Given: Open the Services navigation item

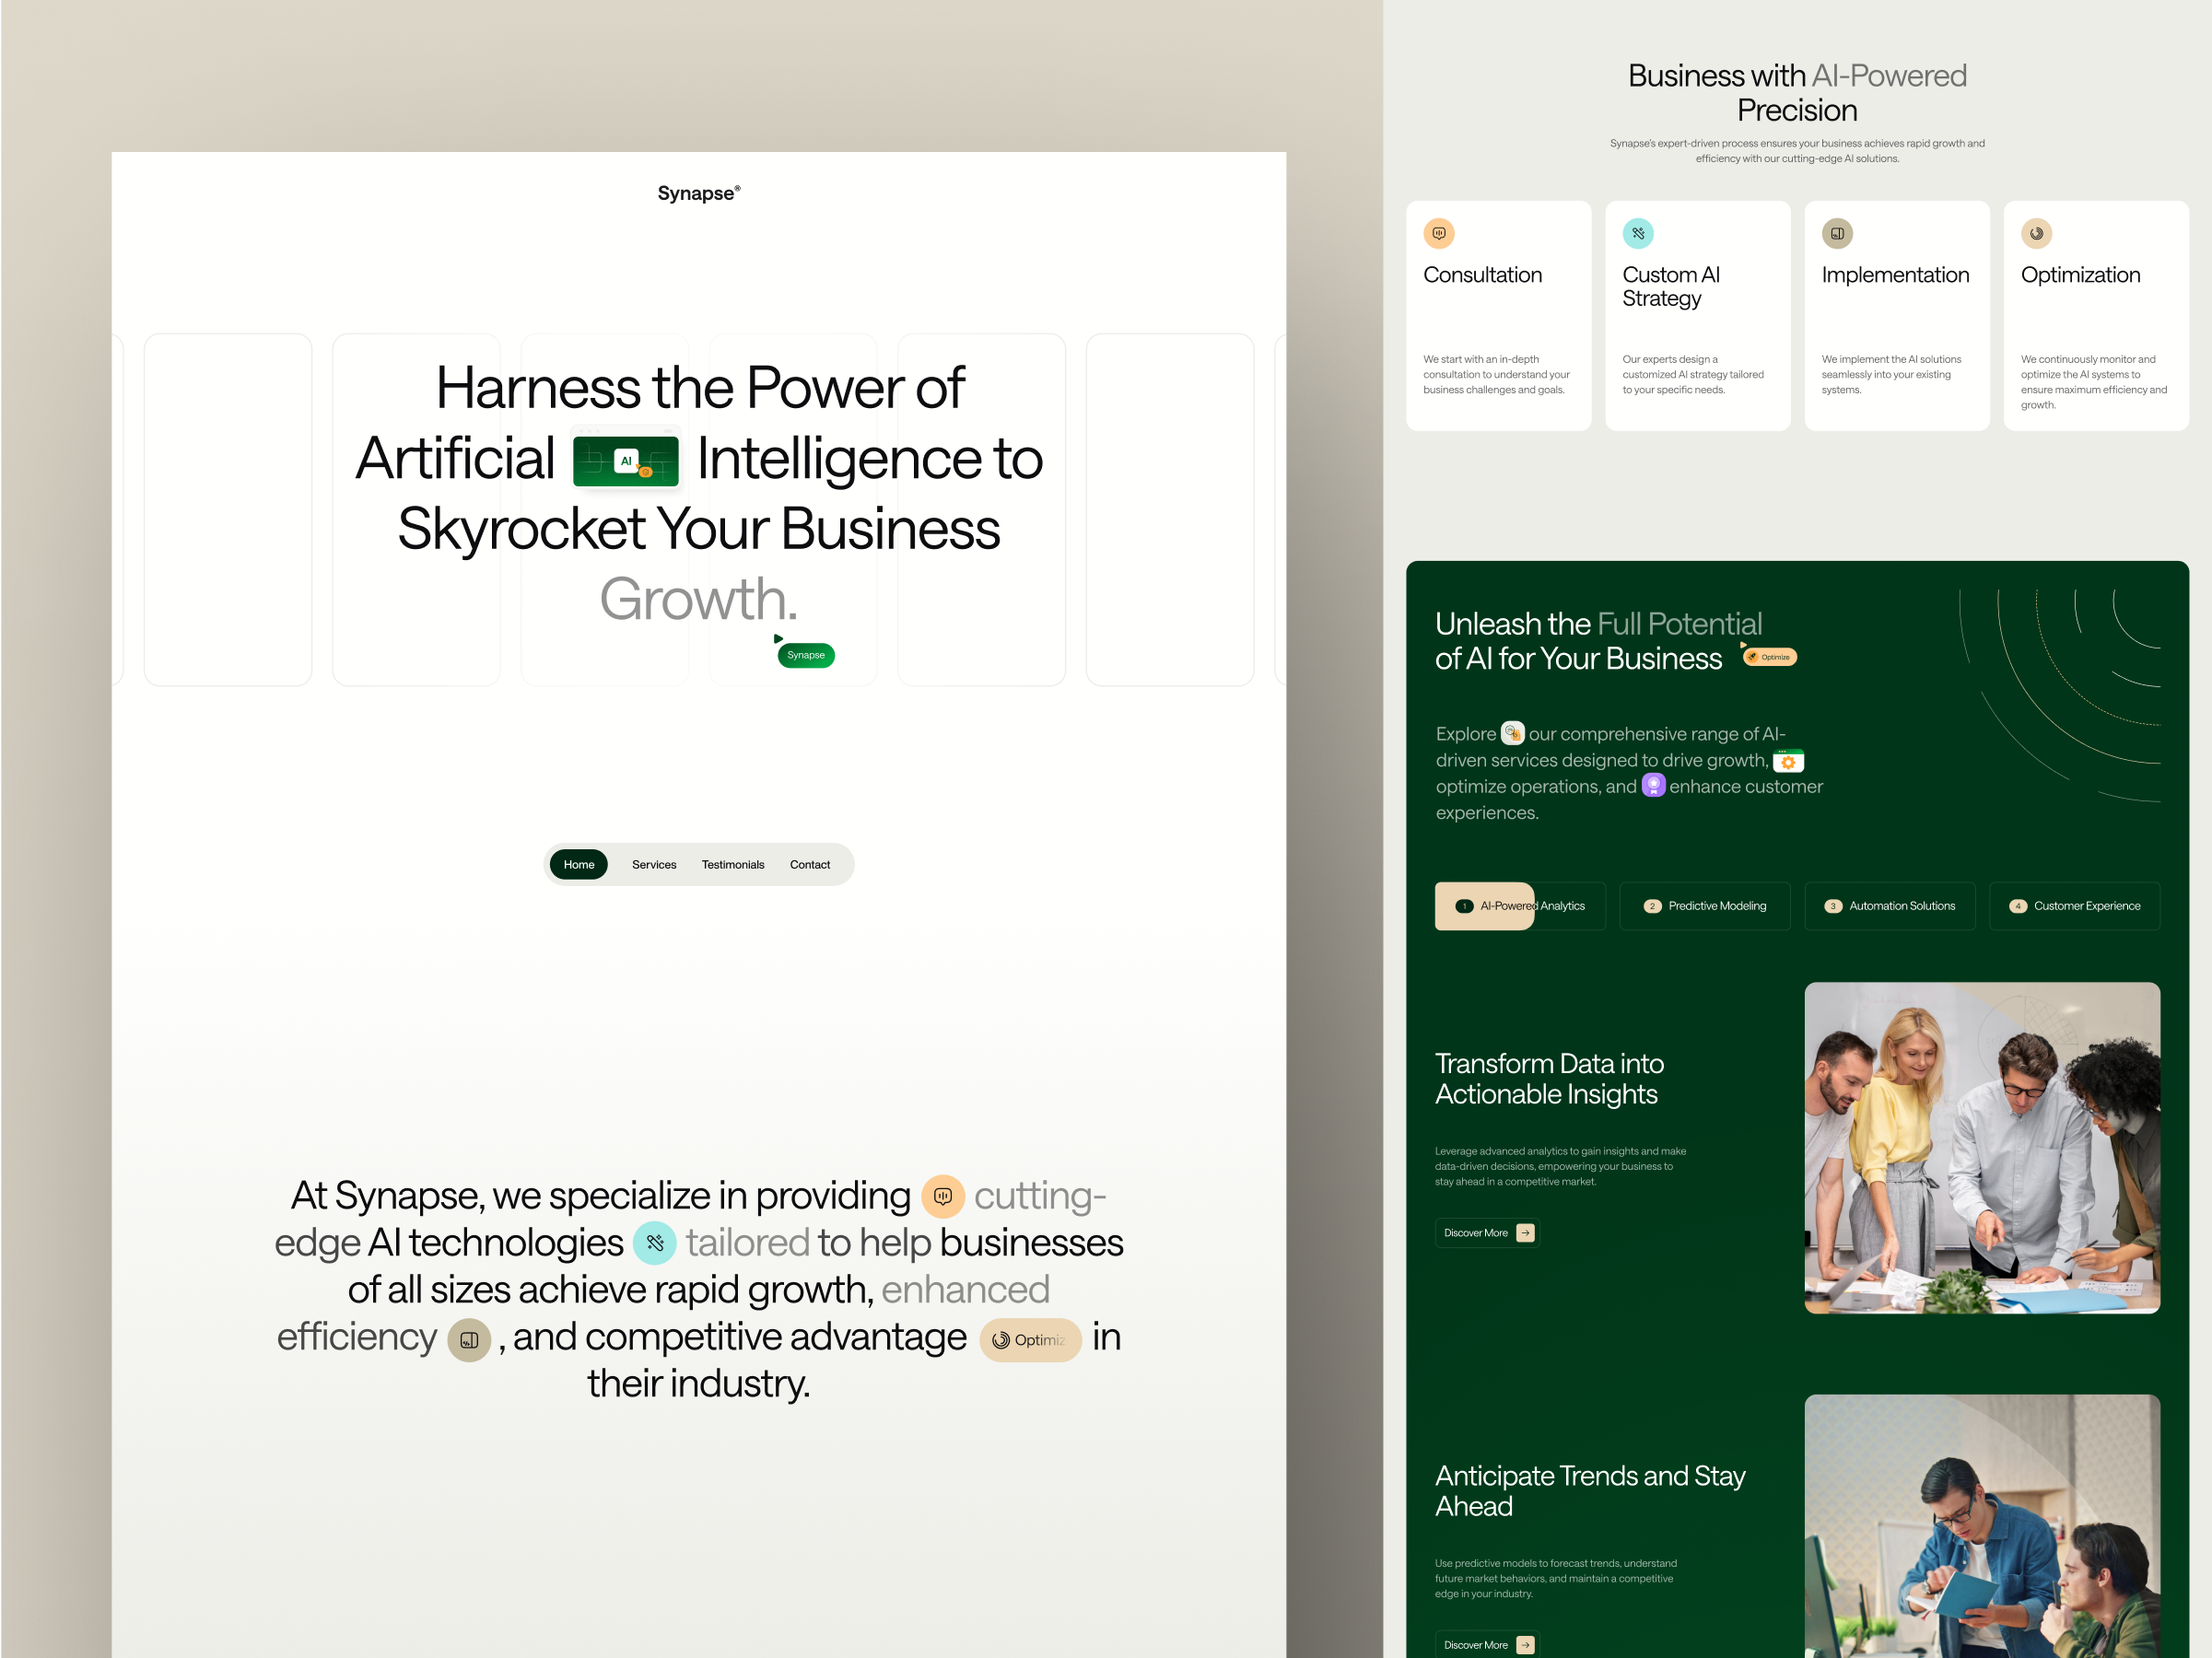Looking at the screenshot, I should [653, 864].
